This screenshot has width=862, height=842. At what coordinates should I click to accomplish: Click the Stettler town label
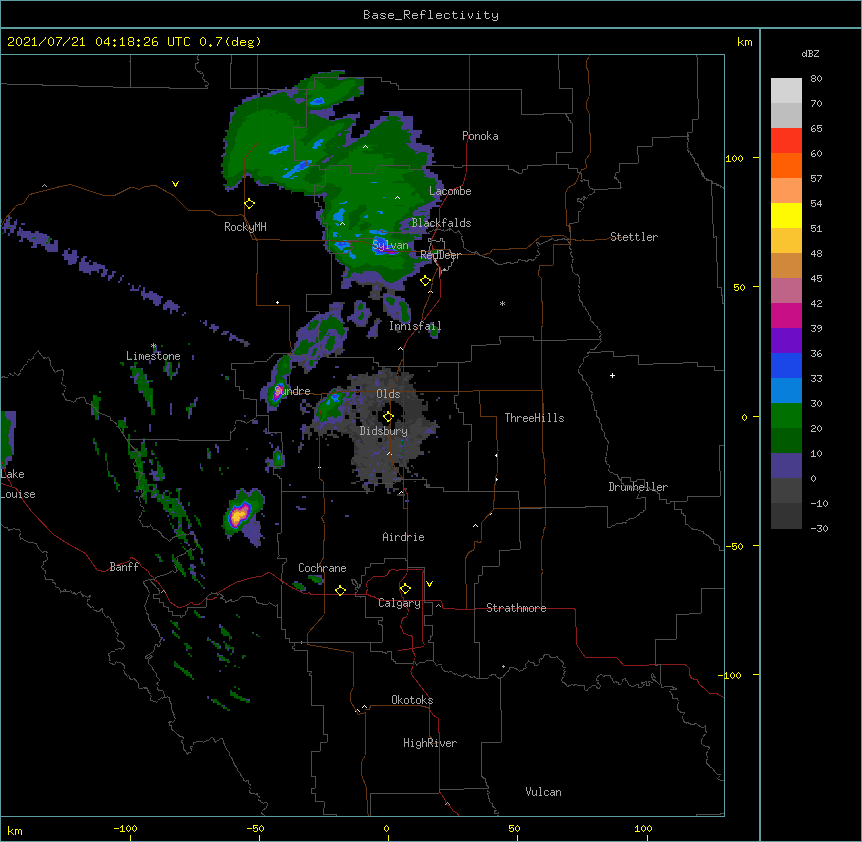pyautogui.click(x=634, y=237)
